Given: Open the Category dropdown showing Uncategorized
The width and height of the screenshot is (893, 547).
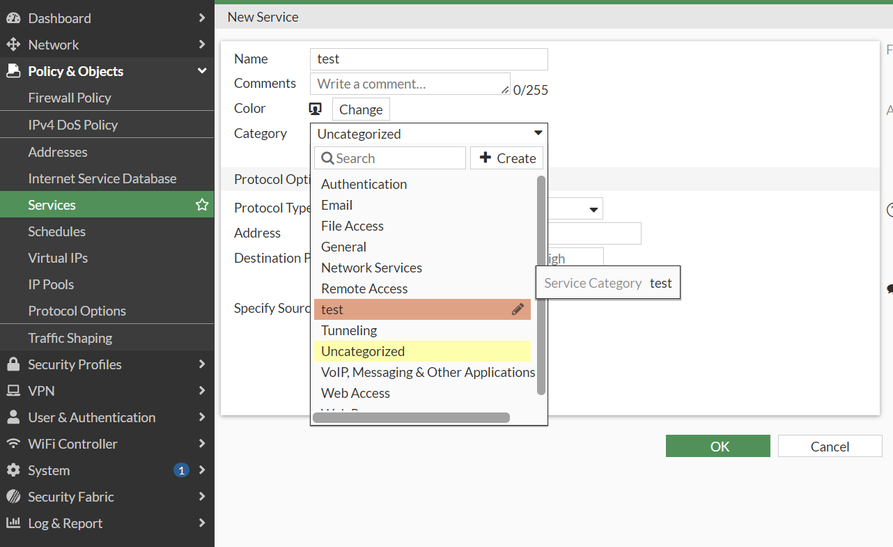Looking at the screenshot, I should click(x=429, y=134).
